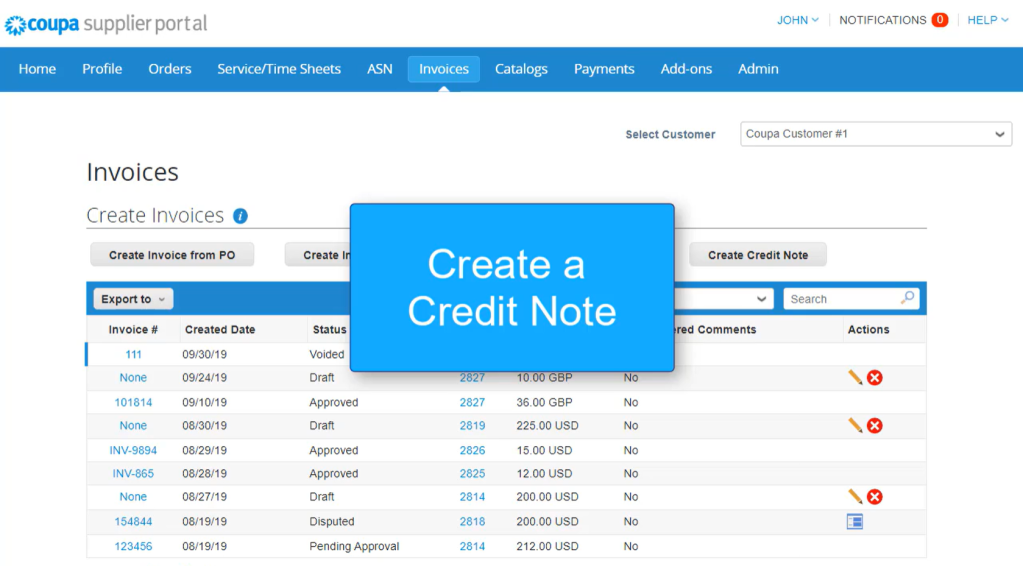Delete the 08/27/19 draft invoice
This screenshot has height=566, width=1023.
click(875, 497)
